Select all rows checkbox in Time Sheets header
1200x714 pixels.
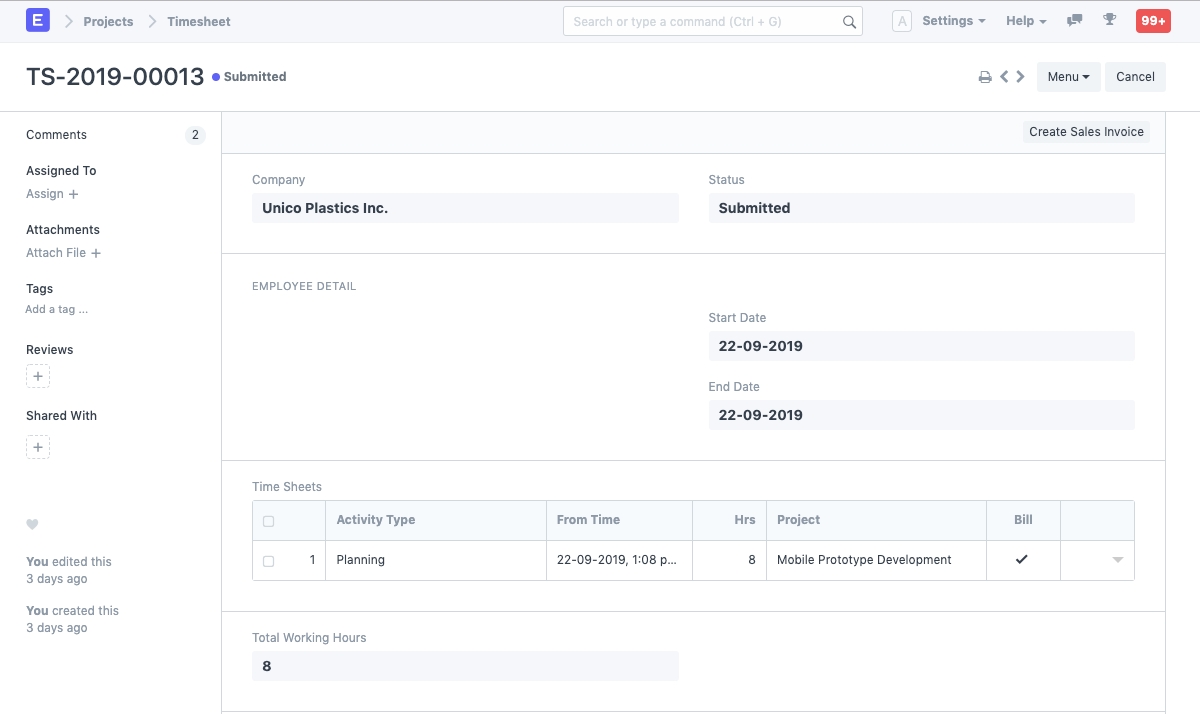(x=268, y=521)
